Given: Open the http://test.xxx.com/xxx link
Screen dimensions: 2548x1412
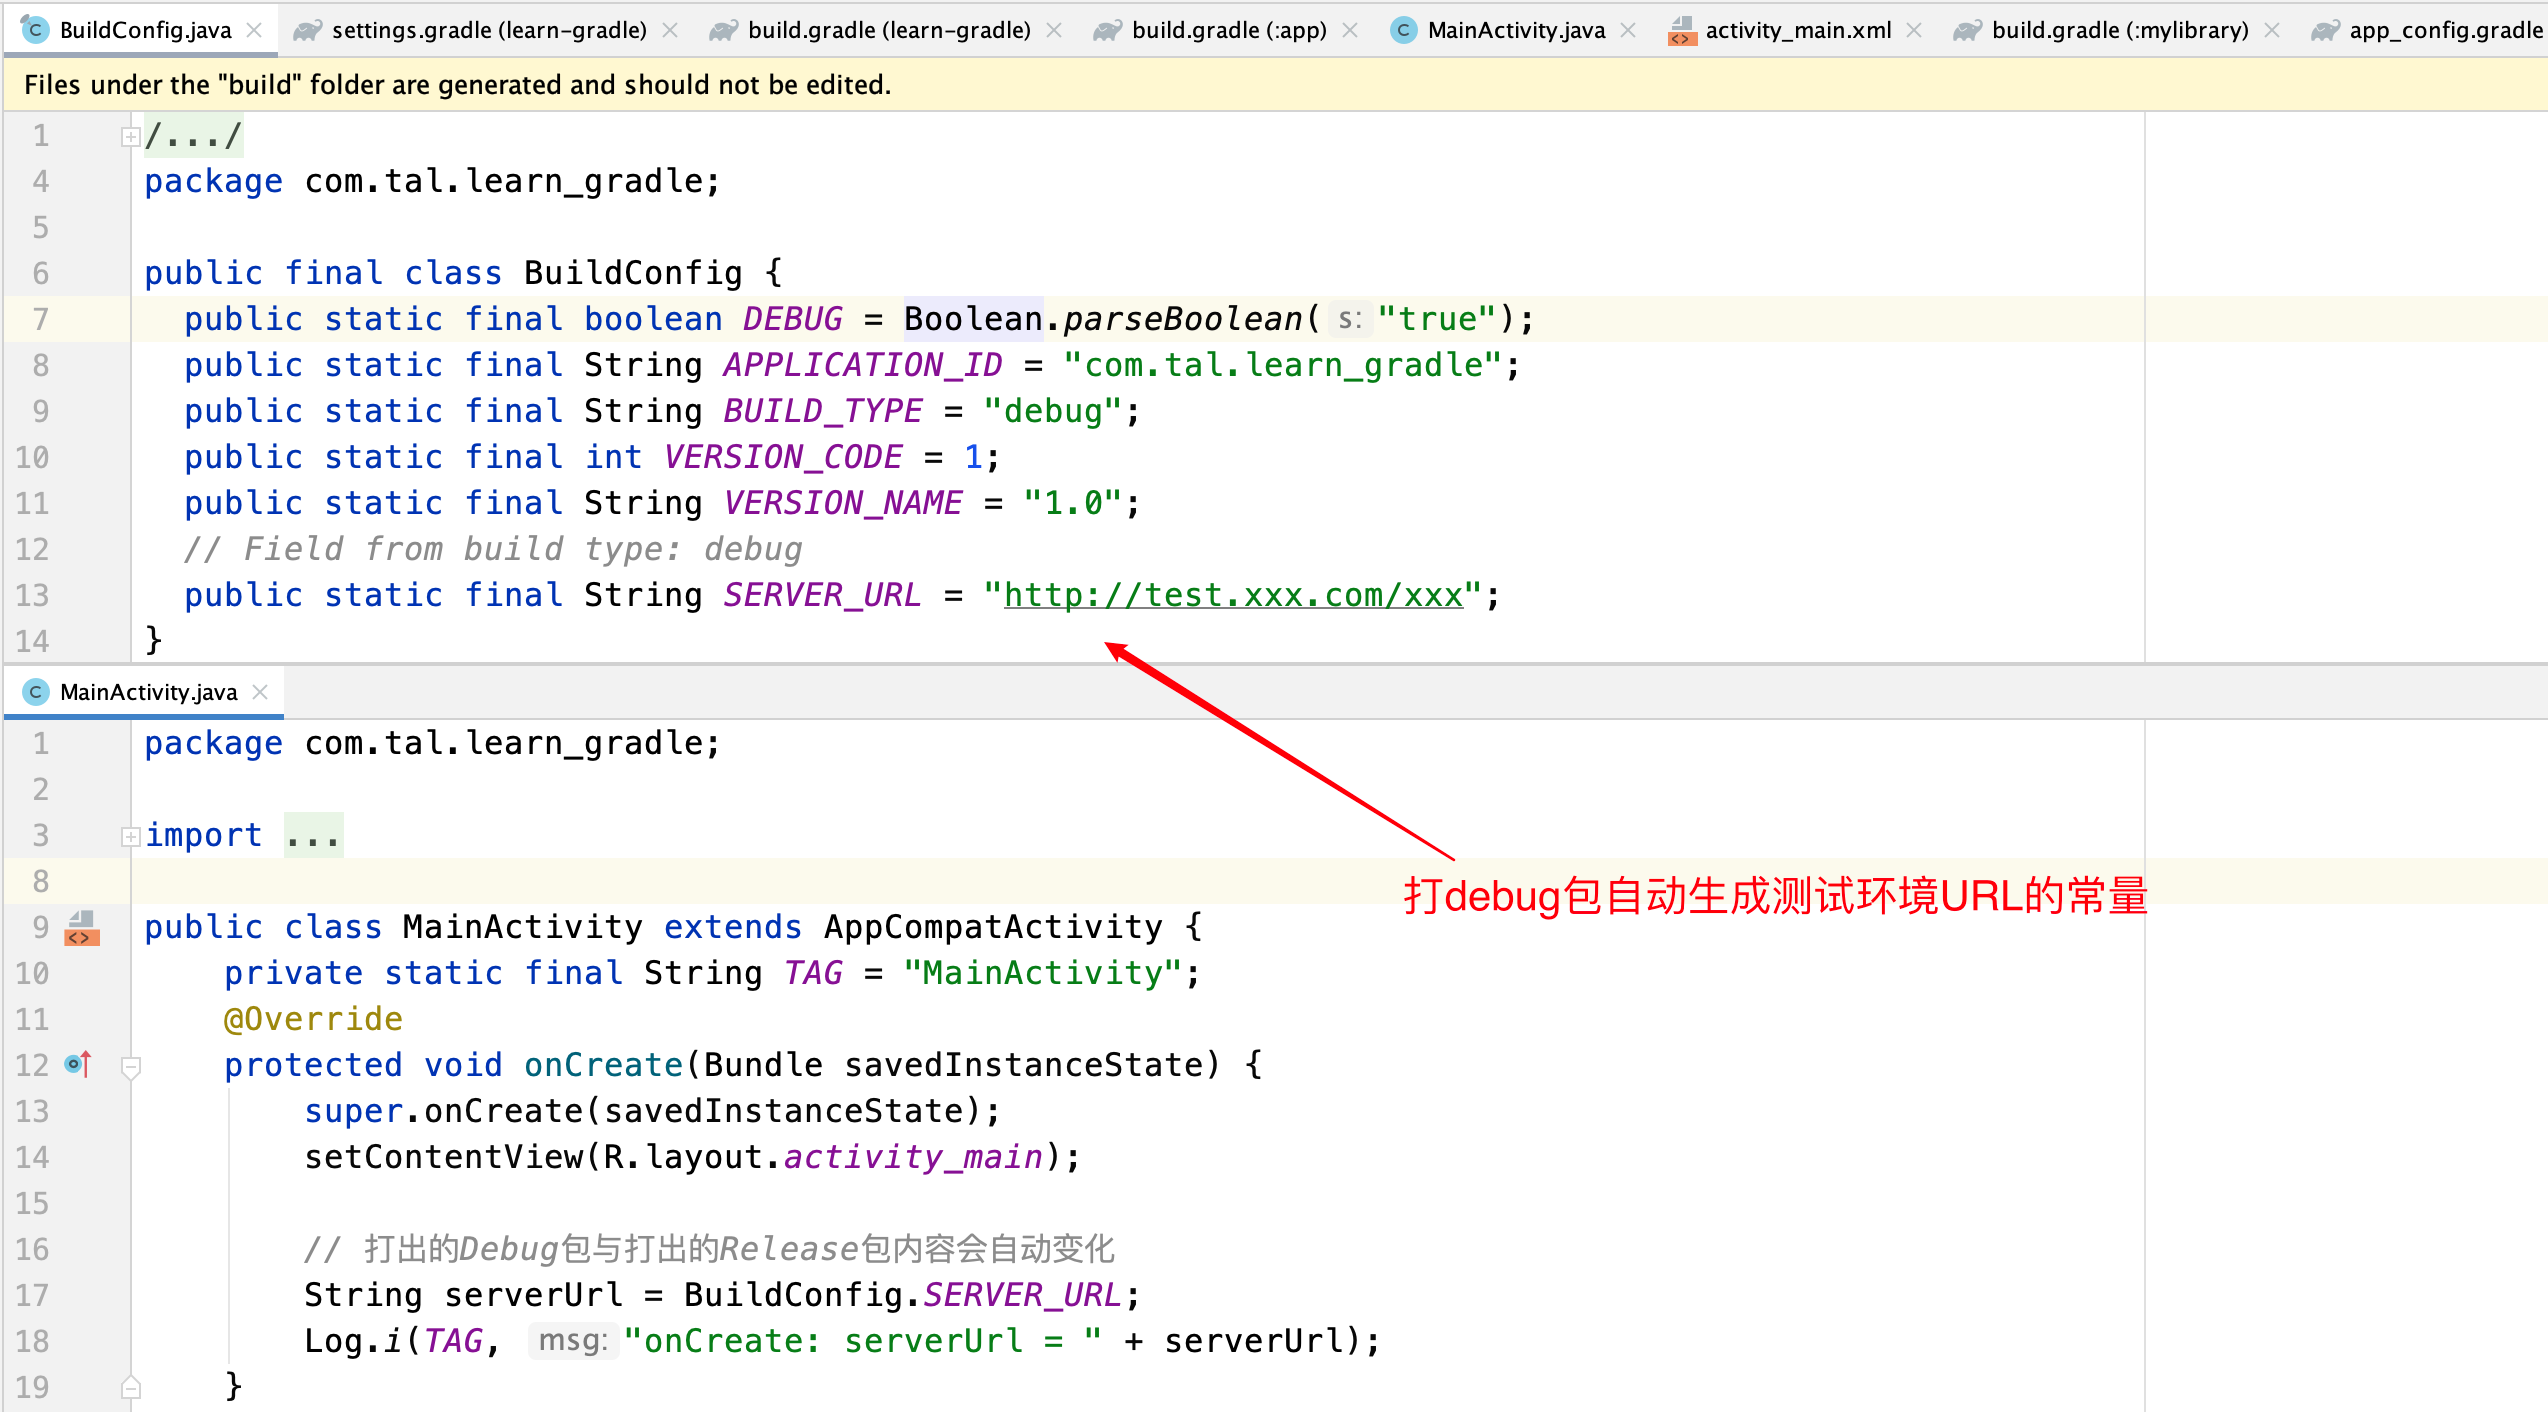Looking at the screenshot, I should 1232,596.
